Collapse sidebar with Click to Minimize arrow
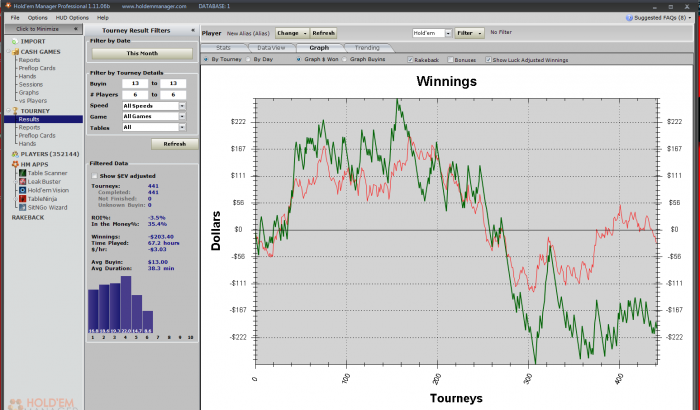This screenshot has width=700, height=410. [75, 29]
